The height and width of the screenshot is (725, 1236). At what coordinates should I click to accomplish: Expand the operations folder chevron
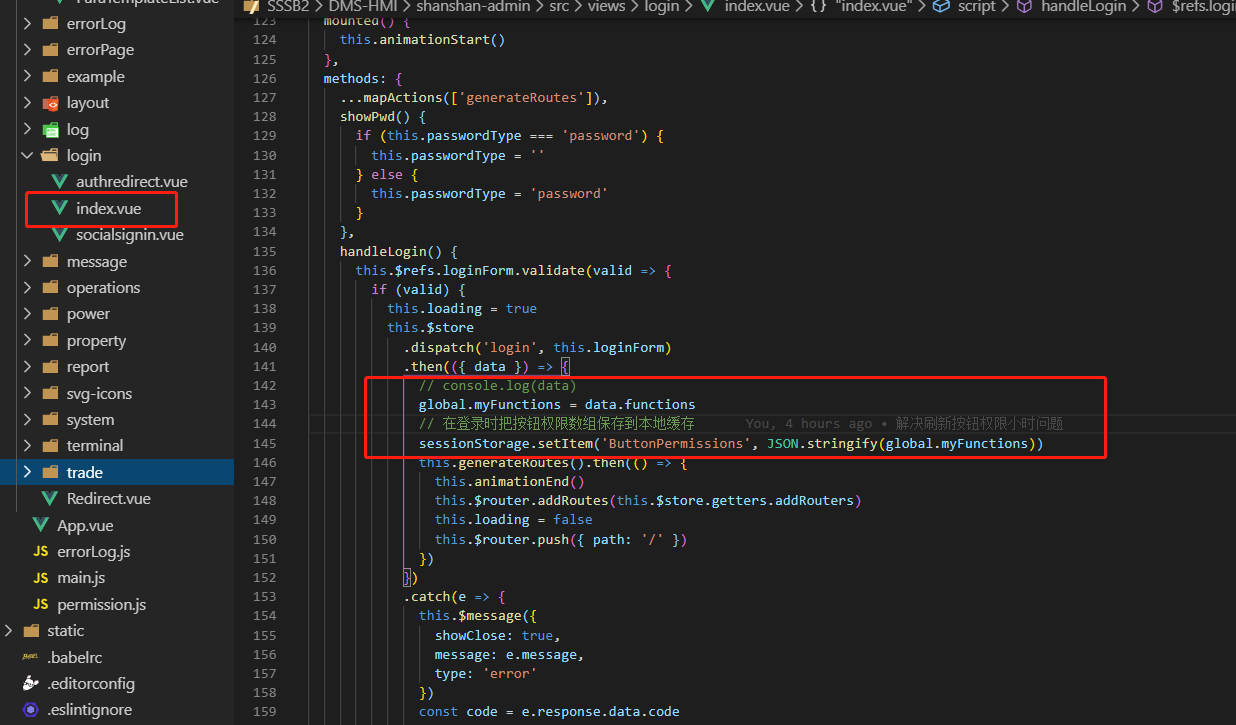(27, 287)
